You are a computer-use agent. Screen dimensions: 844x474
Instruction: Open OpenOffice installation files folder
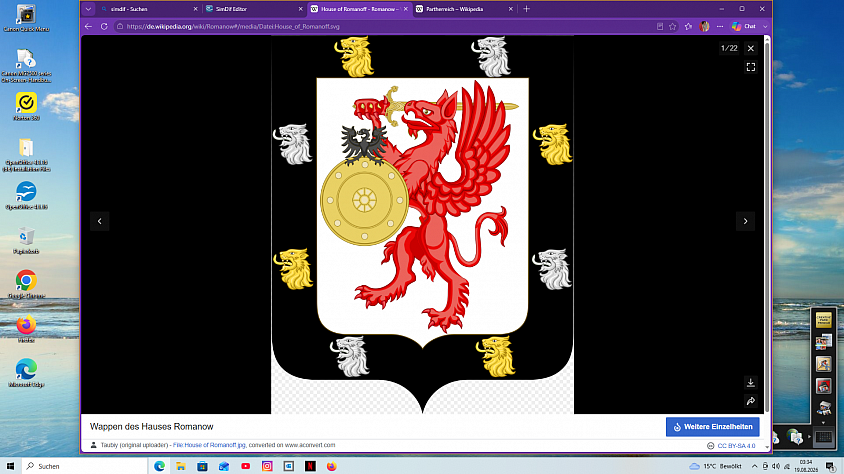click(26, 155)
